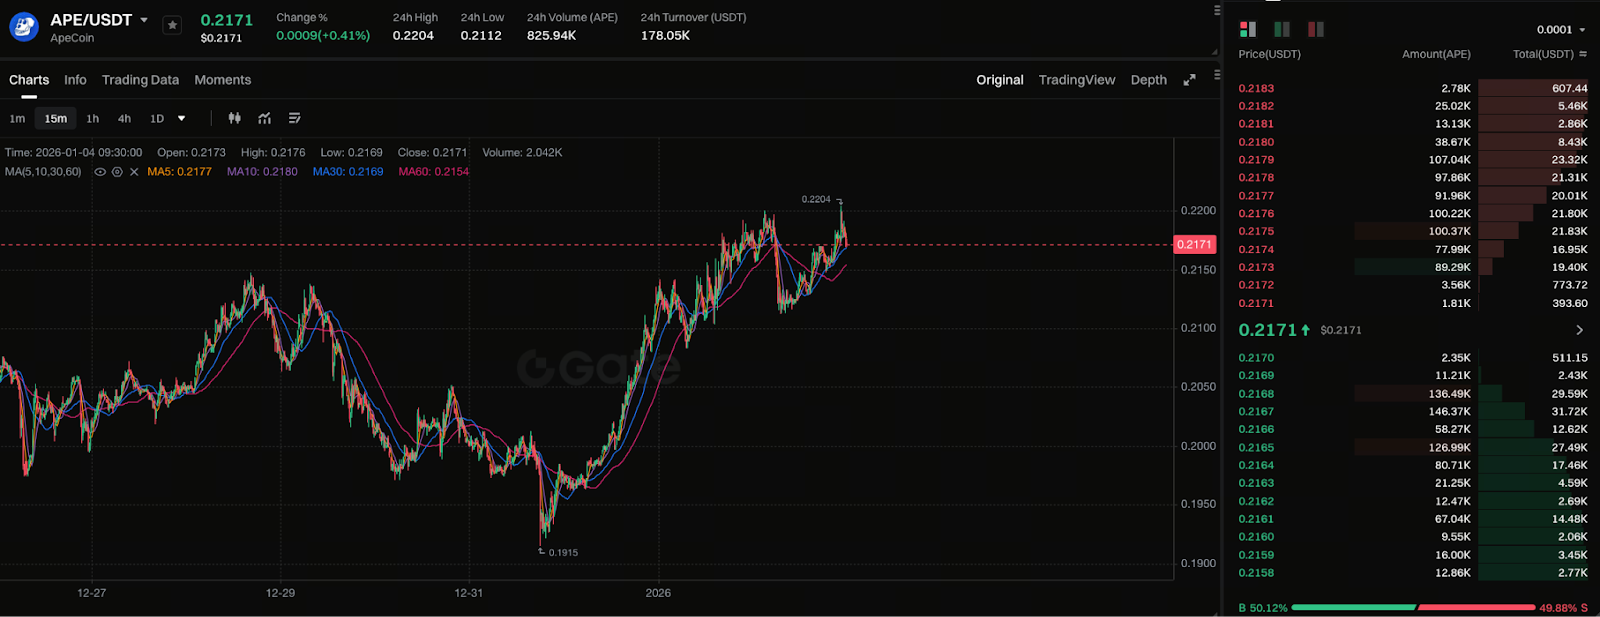1600x617 pixels.
Task: Switch chart to TradingView view
Action: pos(1077,80)
